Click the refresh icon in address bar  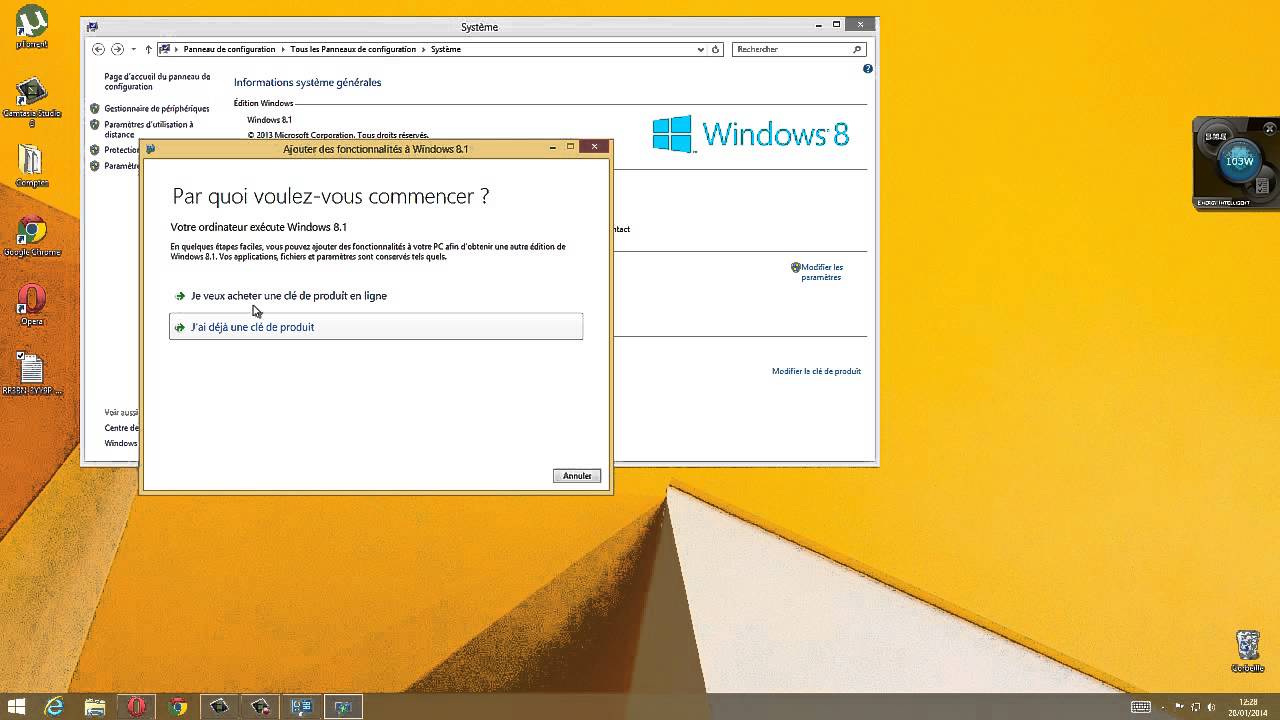(x=716, y=49)
